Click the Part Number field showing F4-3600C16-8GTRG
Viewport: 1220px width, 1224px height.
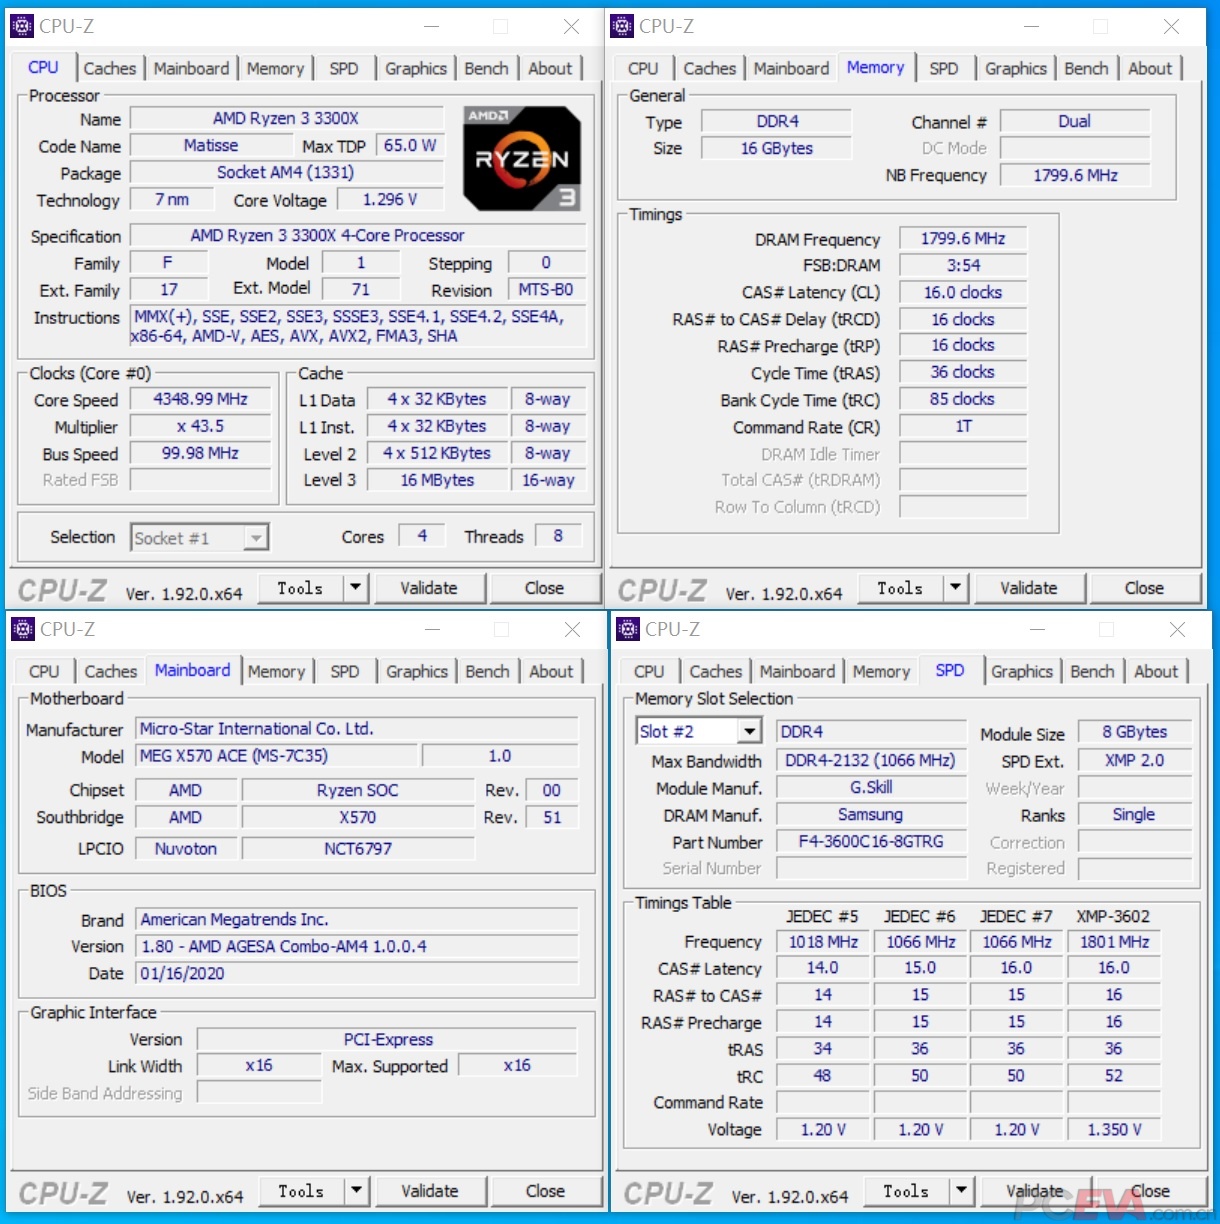coord(871,841)
